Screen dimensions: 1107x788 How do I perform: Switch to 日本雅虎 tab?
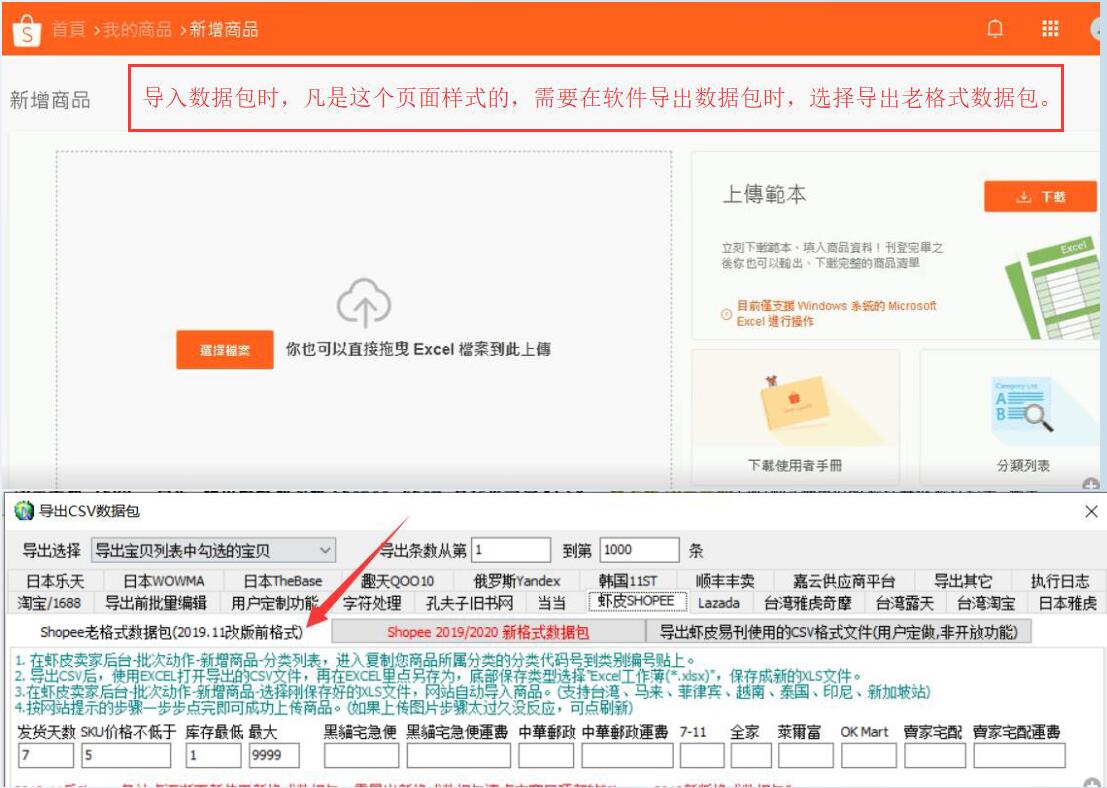pyautogui.click(x=1067, y=603)
